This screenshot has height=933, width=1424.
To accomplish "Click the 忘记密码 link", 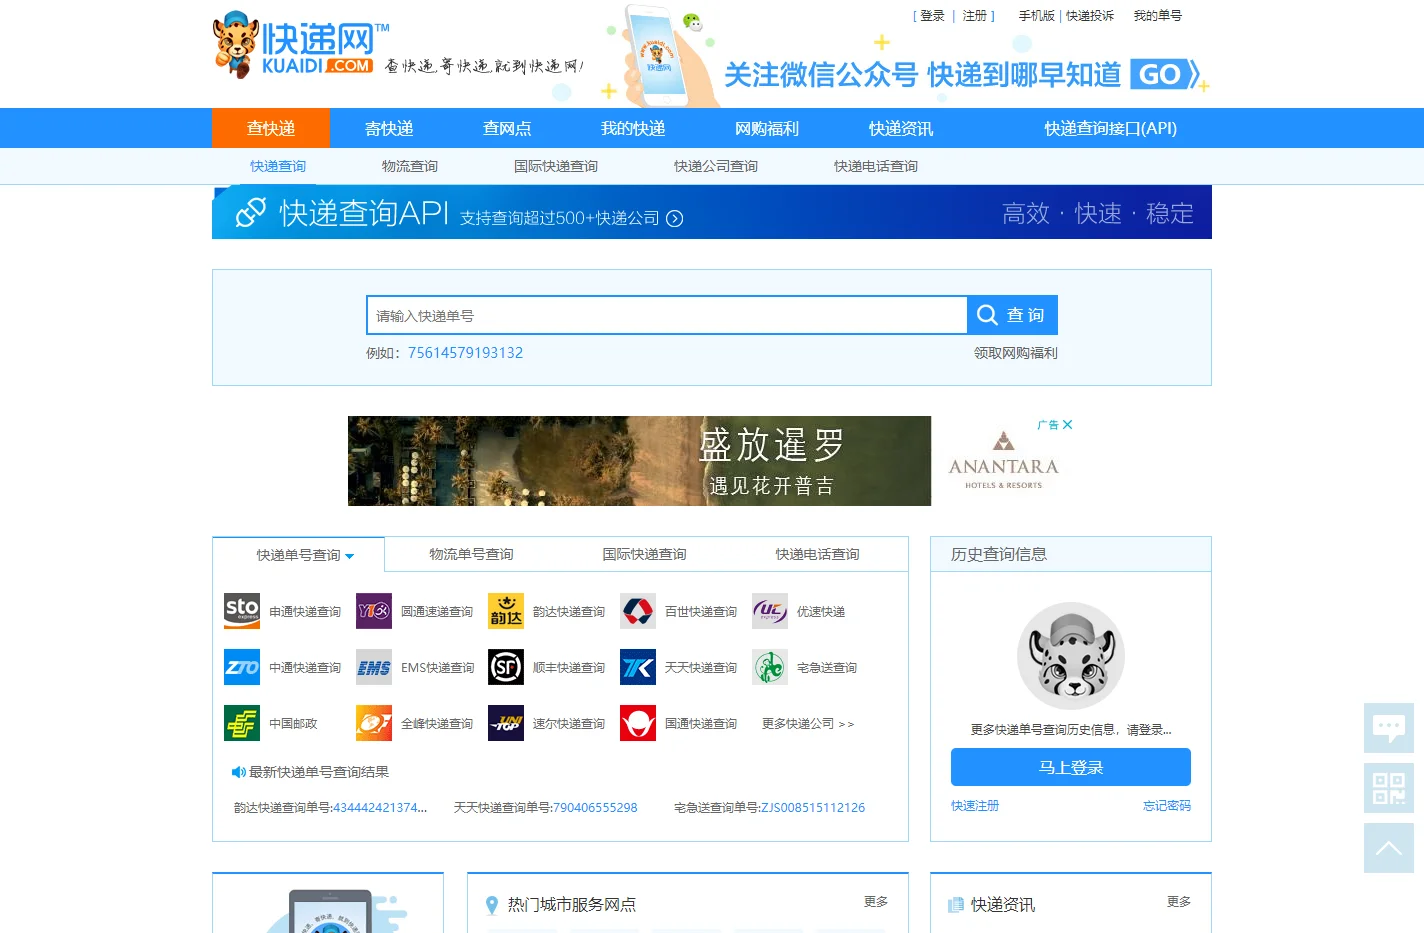I will (x=1167, y=806).
